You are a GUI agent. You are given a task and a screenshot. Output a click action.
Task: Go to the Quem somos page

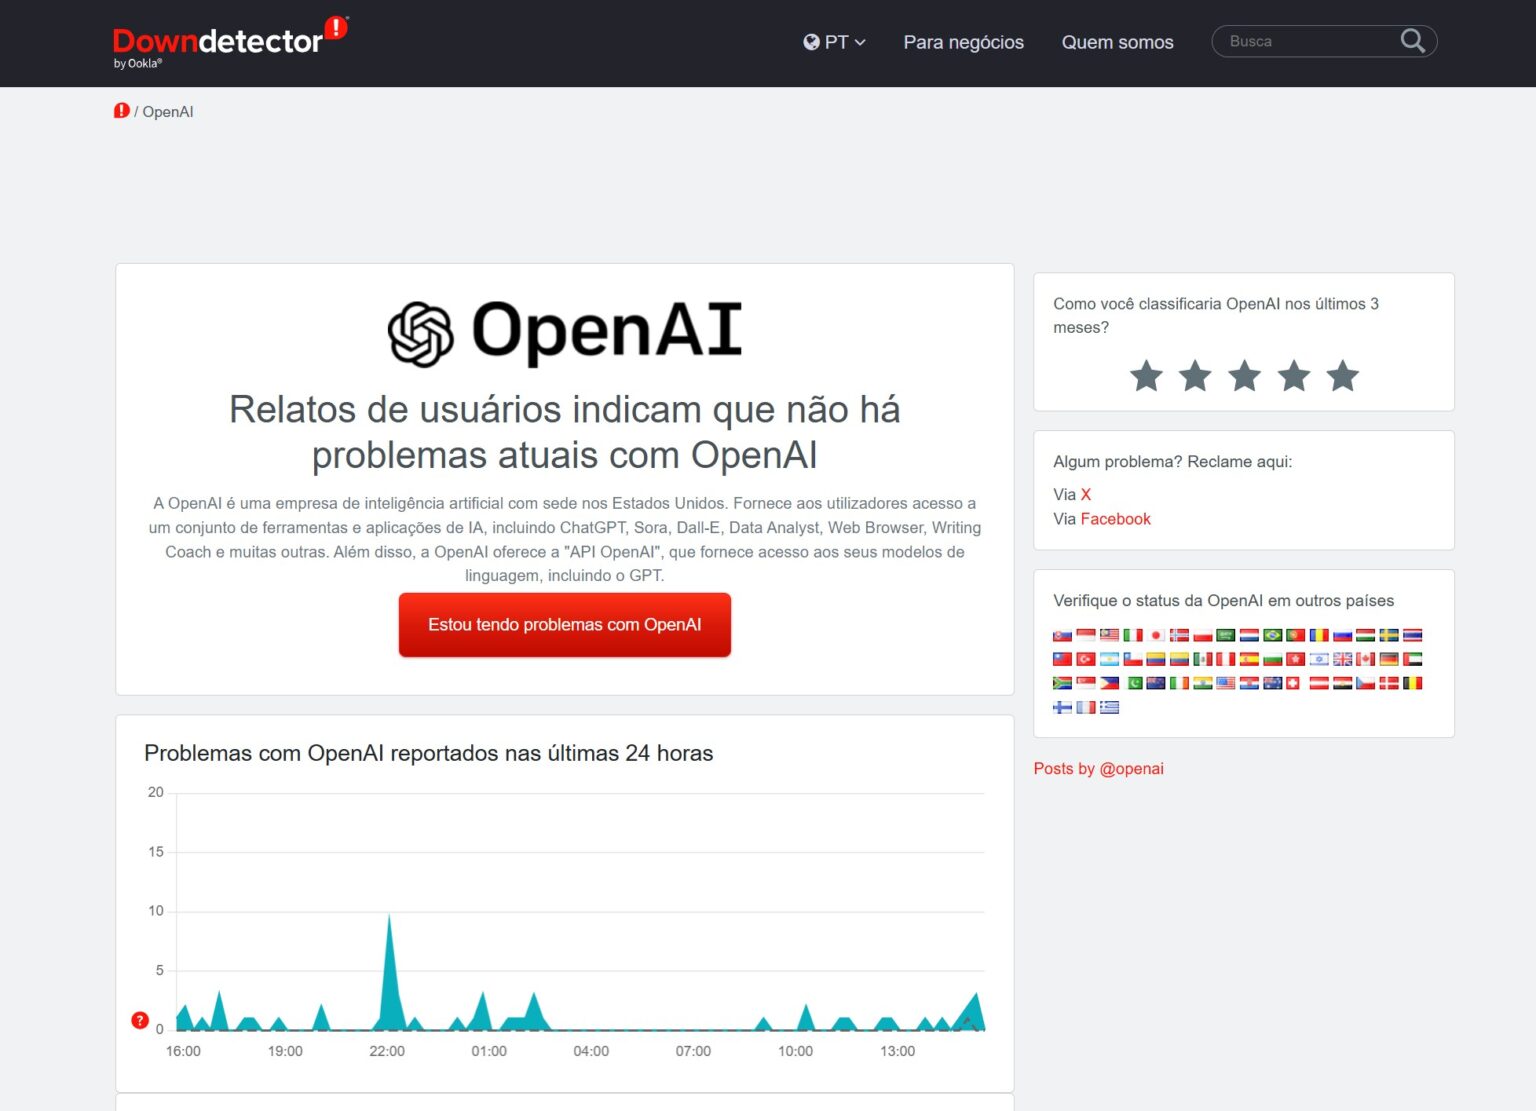[1117, 42]
